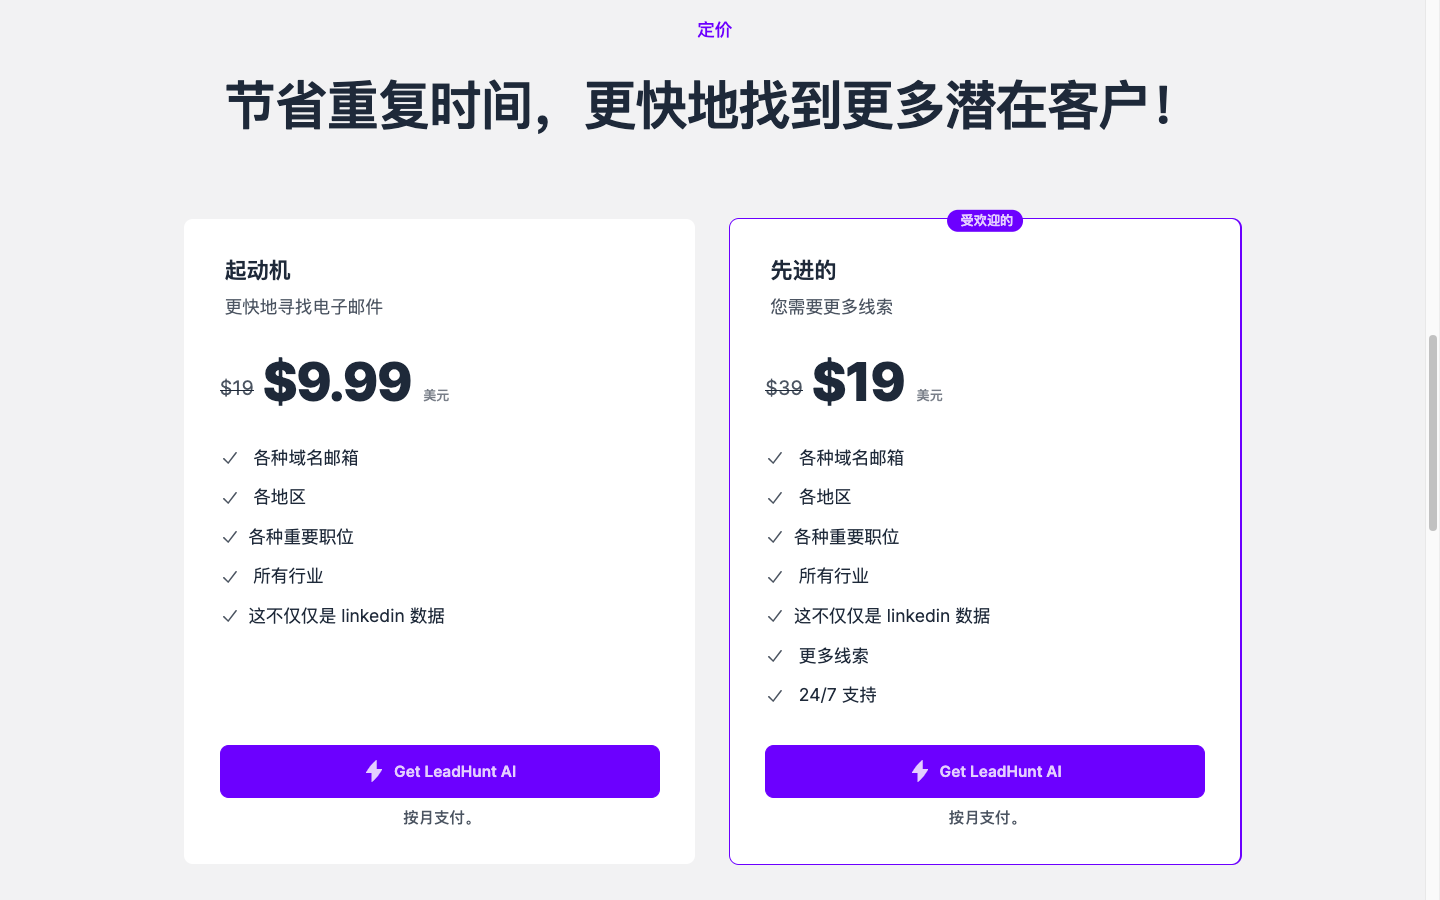Click the crossed-out $39 original price
The image size is (1440, 900).
pos(784,388)
